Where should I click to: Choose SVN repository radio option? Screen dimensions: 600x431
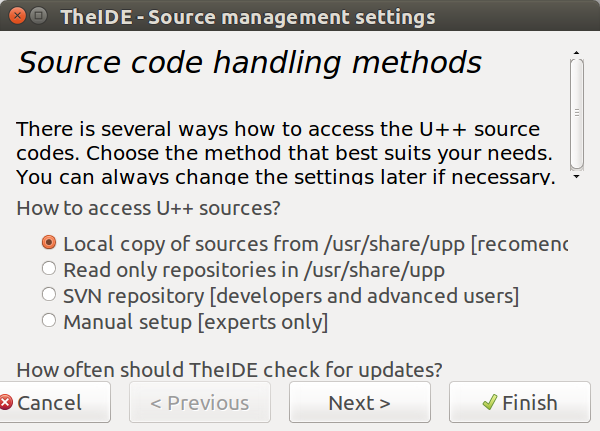point(49,294)
